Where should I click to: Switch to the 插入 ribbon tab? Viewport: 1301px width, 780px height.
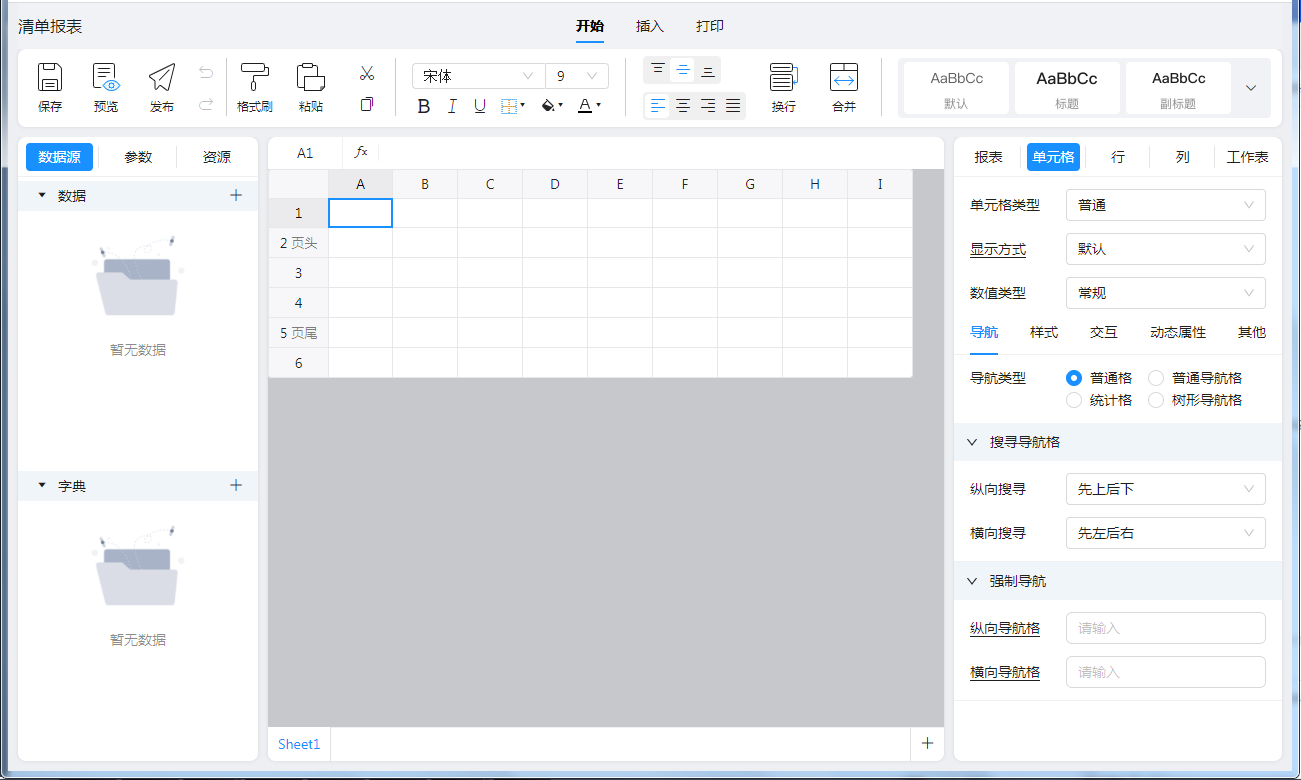tap(650, 27)
